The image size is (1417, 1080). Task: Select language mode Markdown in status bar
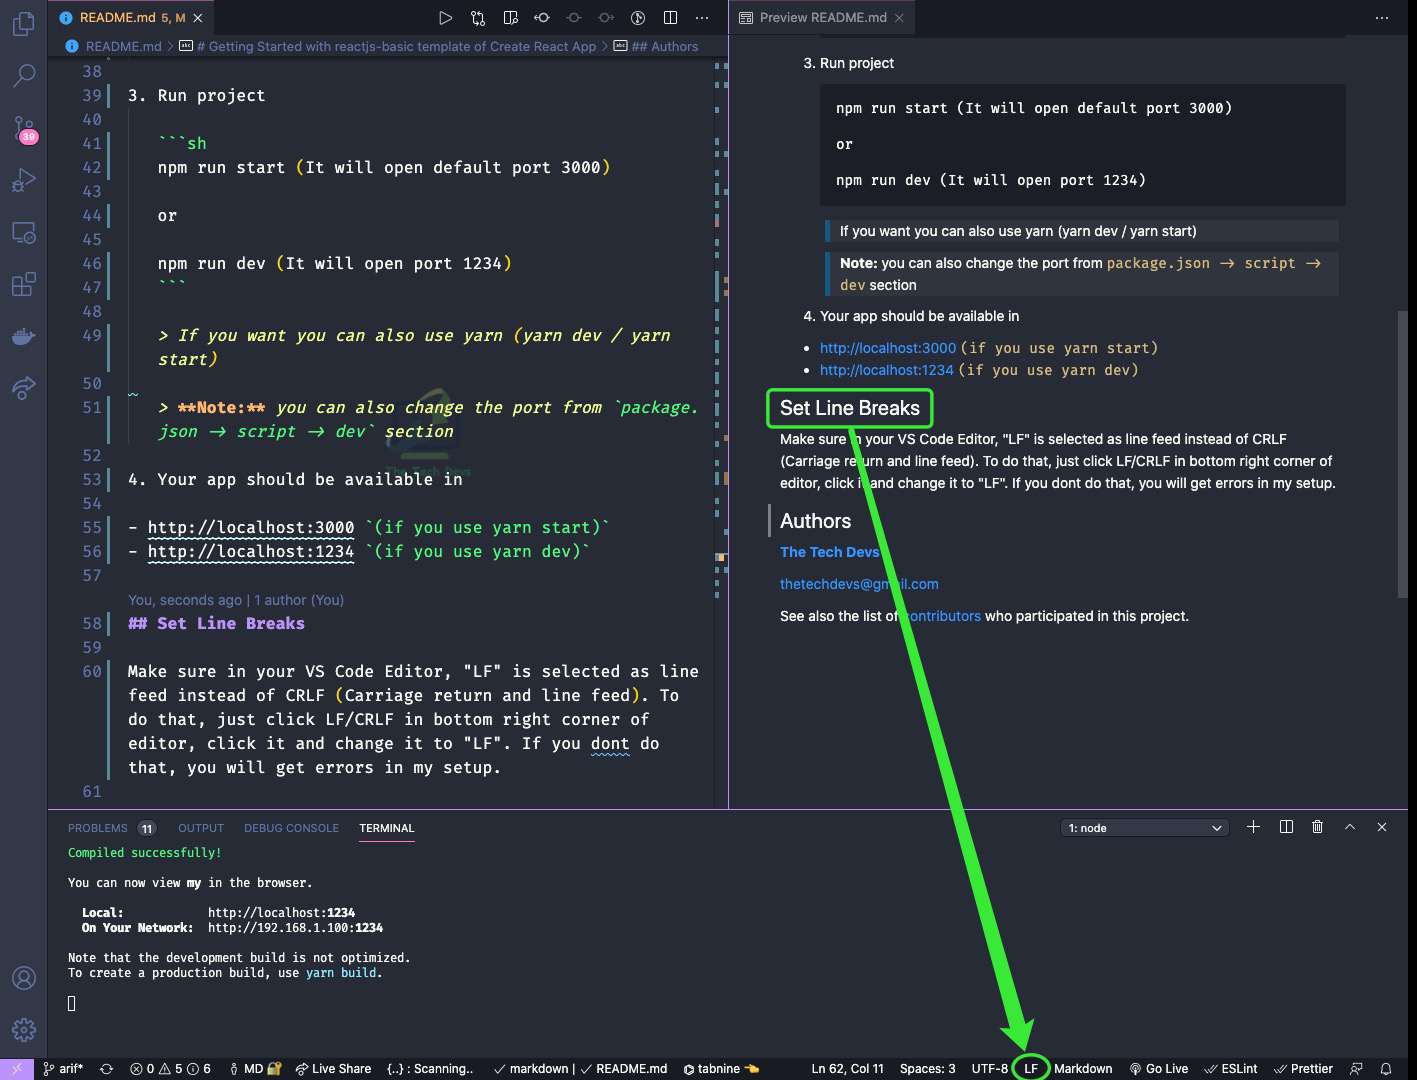click(1083, 1069)
